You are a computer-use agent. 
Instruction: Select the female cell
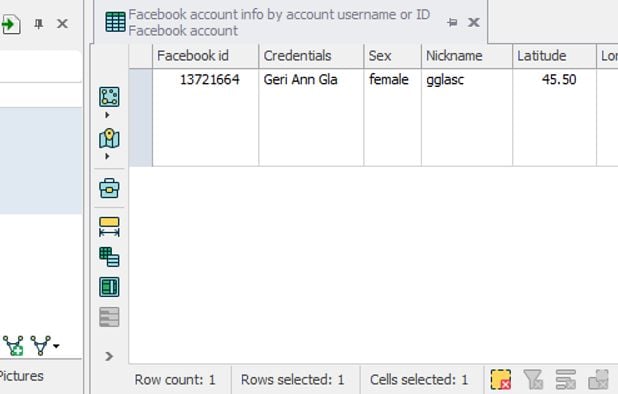coord(392,117)
